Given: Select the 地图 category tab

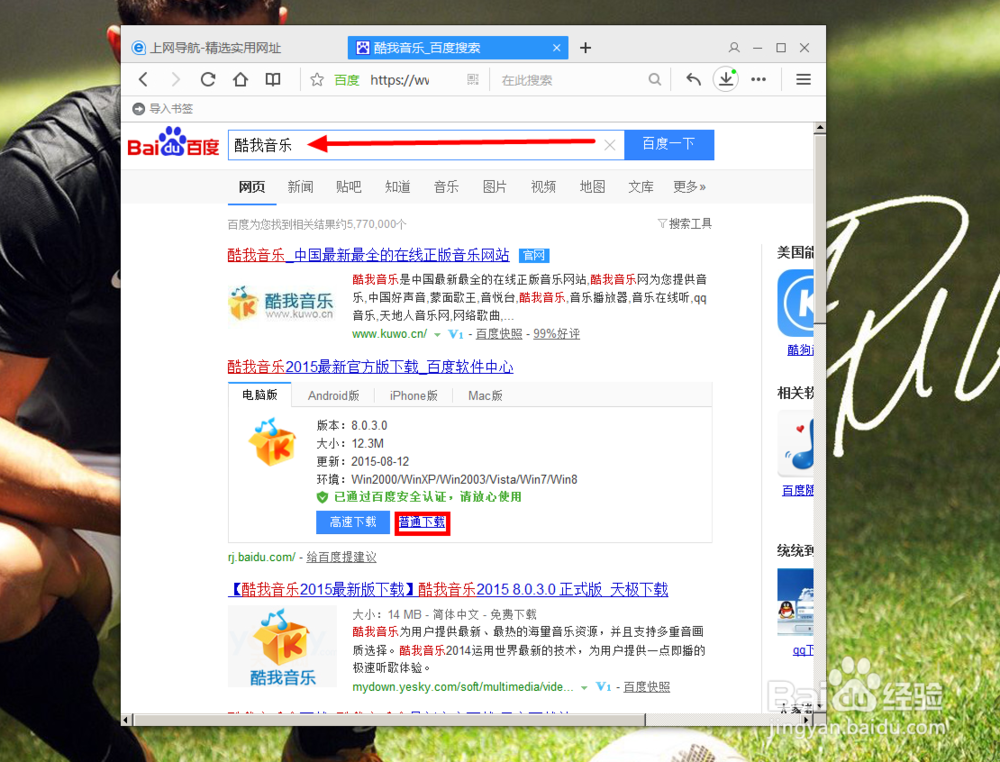Looking at the screenshot, I should coord(592,187).
